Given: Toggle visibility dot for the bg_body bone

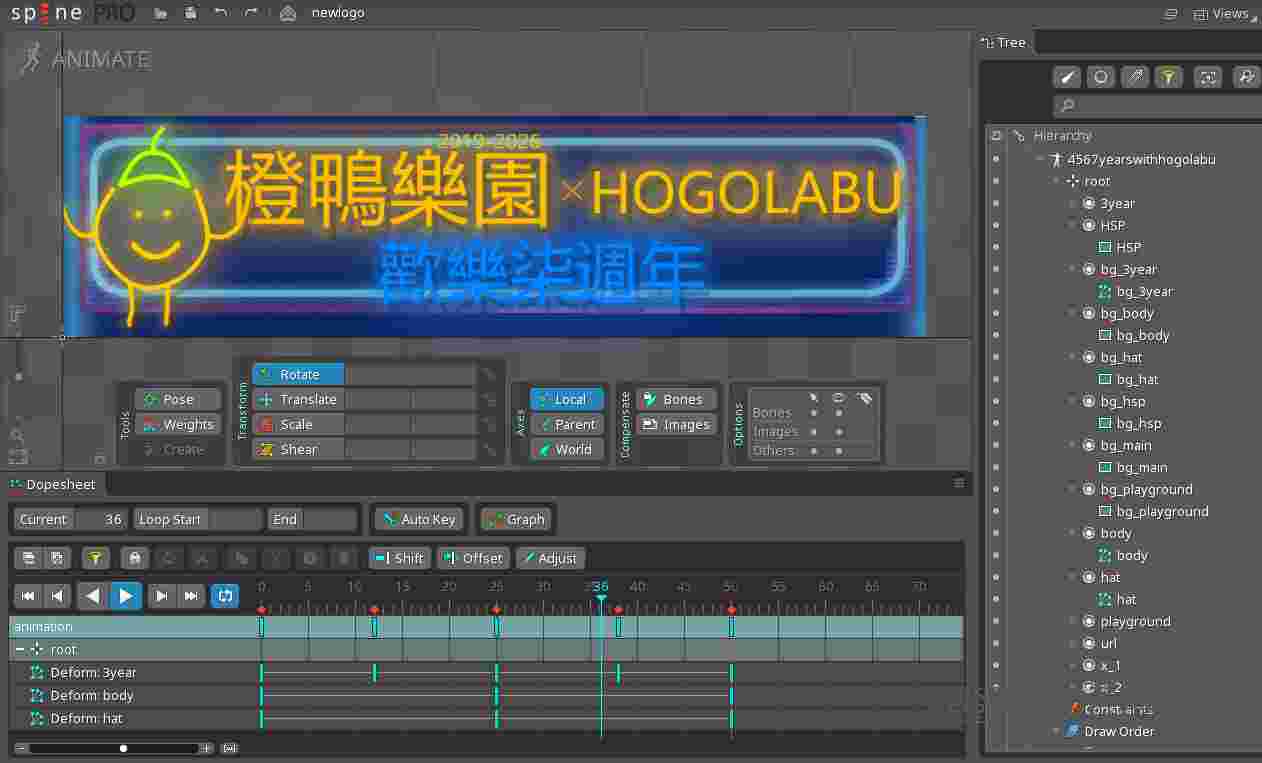Looking at the screenshot, I should 996,313.
